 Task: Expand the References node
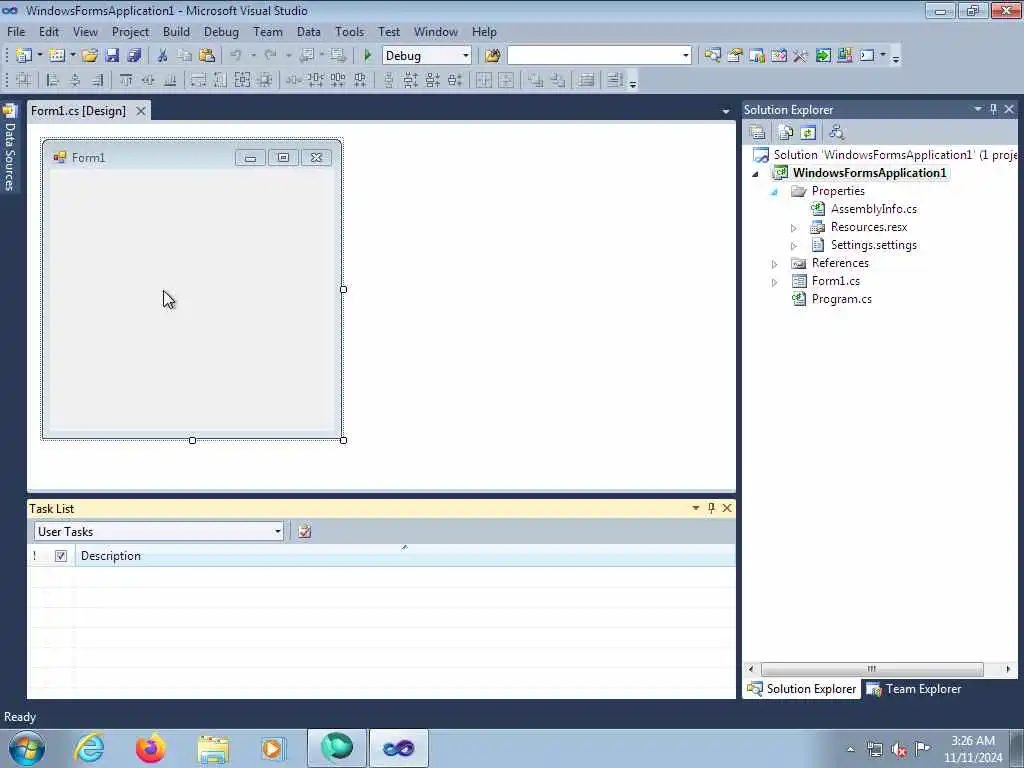(775, 264)
